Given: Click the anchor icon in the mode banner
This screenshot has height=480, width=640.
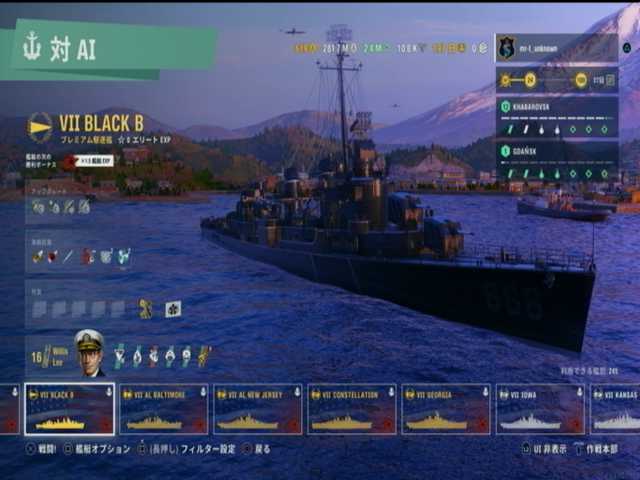Looking at the screenshot, I should point(32,46).
